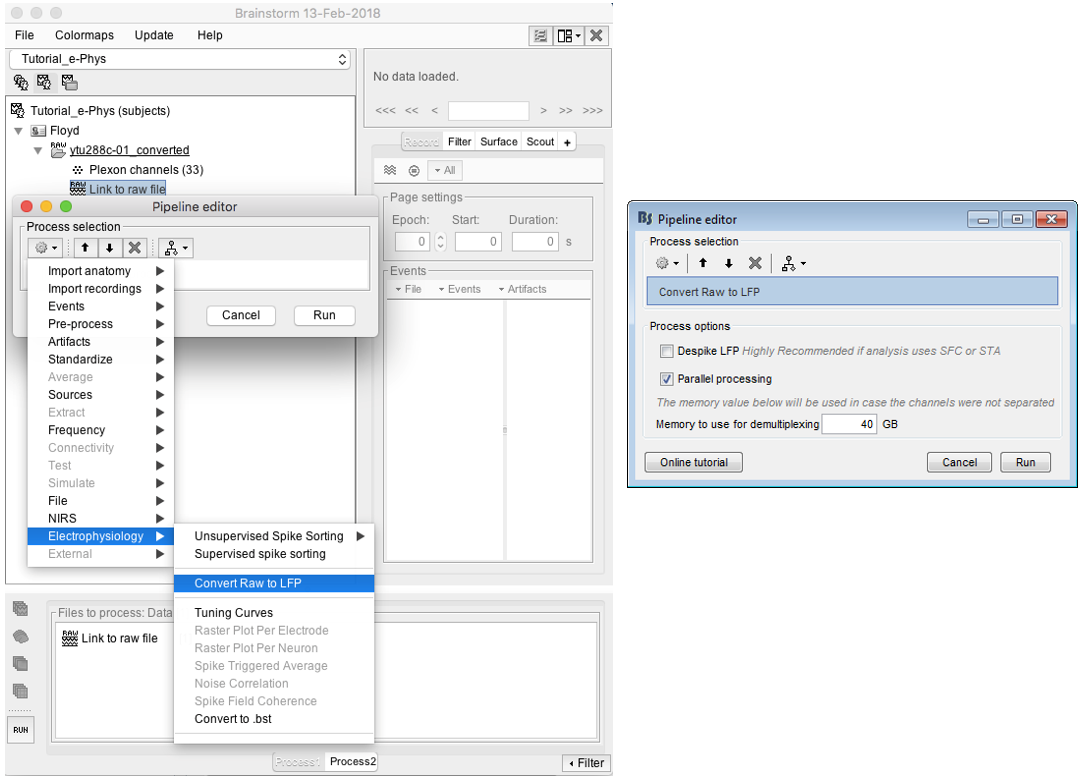The image size is (1084, 779).
Task: Cancel the Windows Pipeline editor
Action: [x=960, y=462]
